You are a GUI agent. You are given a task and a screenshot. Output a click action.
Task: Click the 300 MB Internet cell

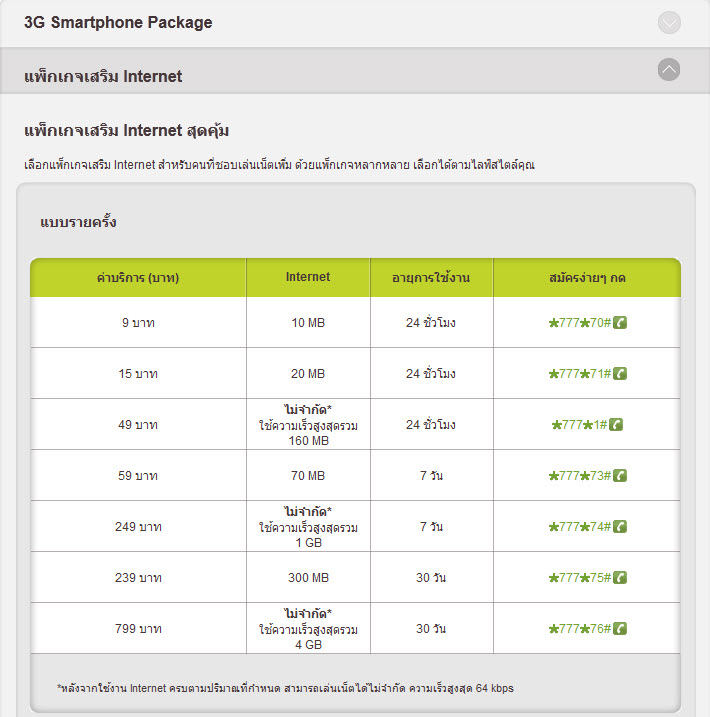307,578
